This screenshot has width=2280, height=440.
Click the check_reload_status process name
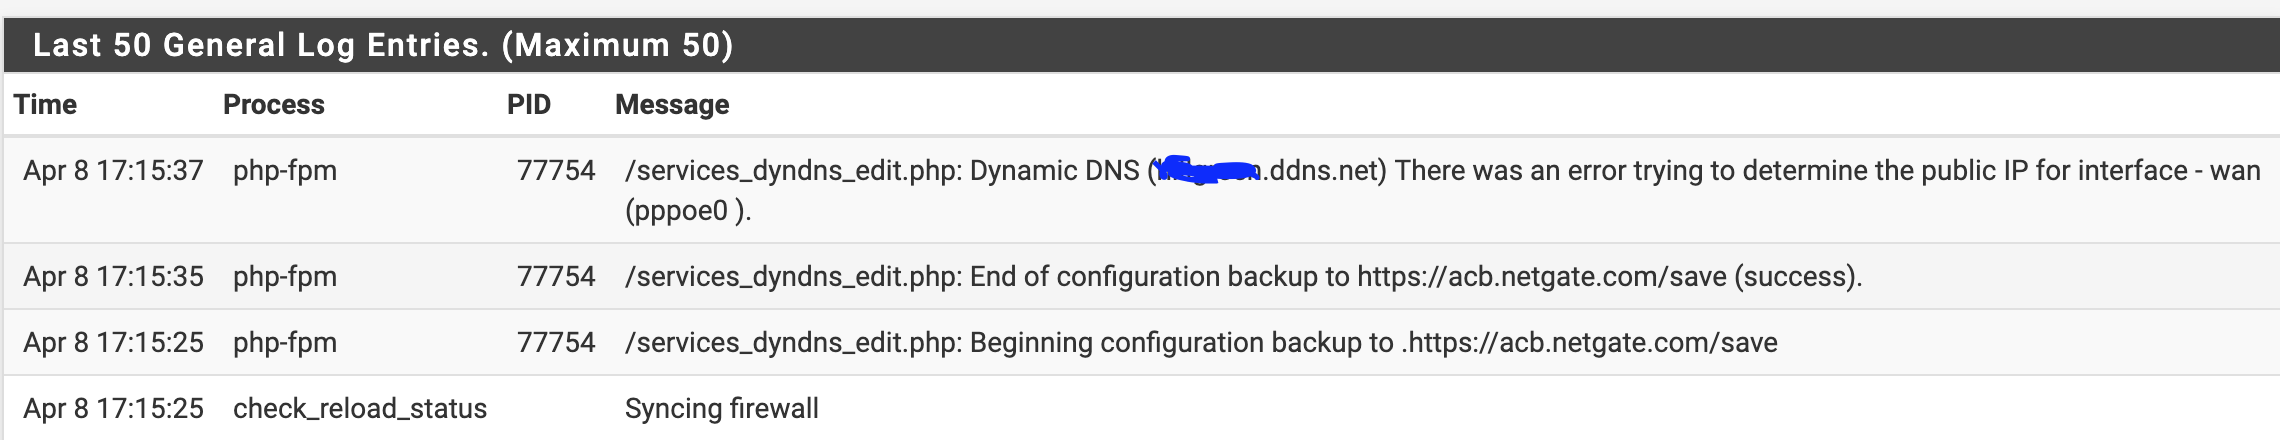tap(360, 408)
